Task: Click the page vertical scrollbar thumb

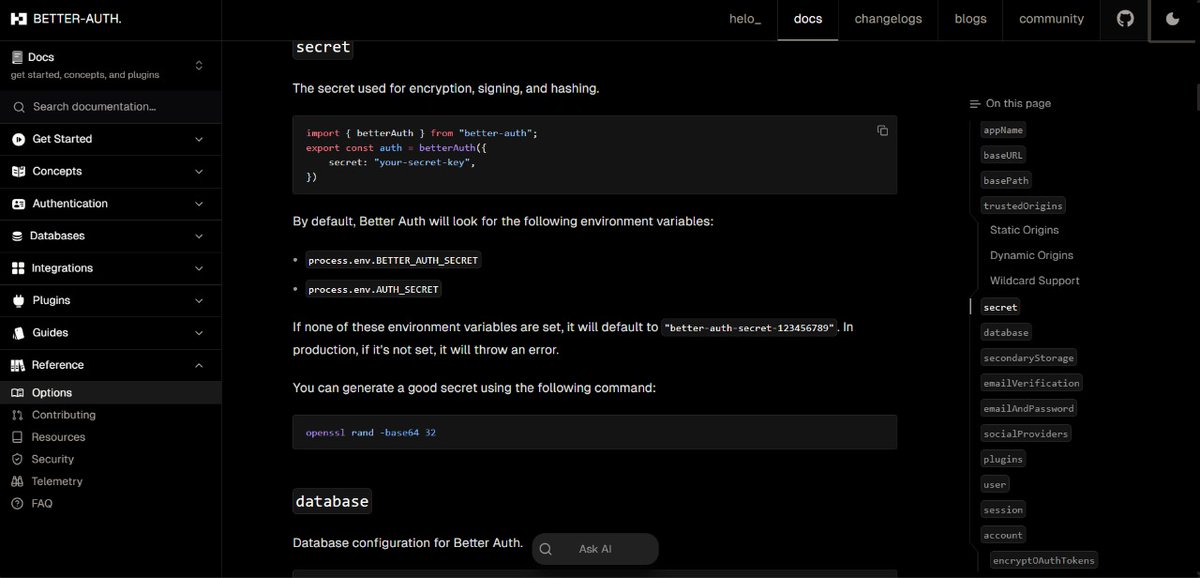Action: click(x=1196, y=97)
